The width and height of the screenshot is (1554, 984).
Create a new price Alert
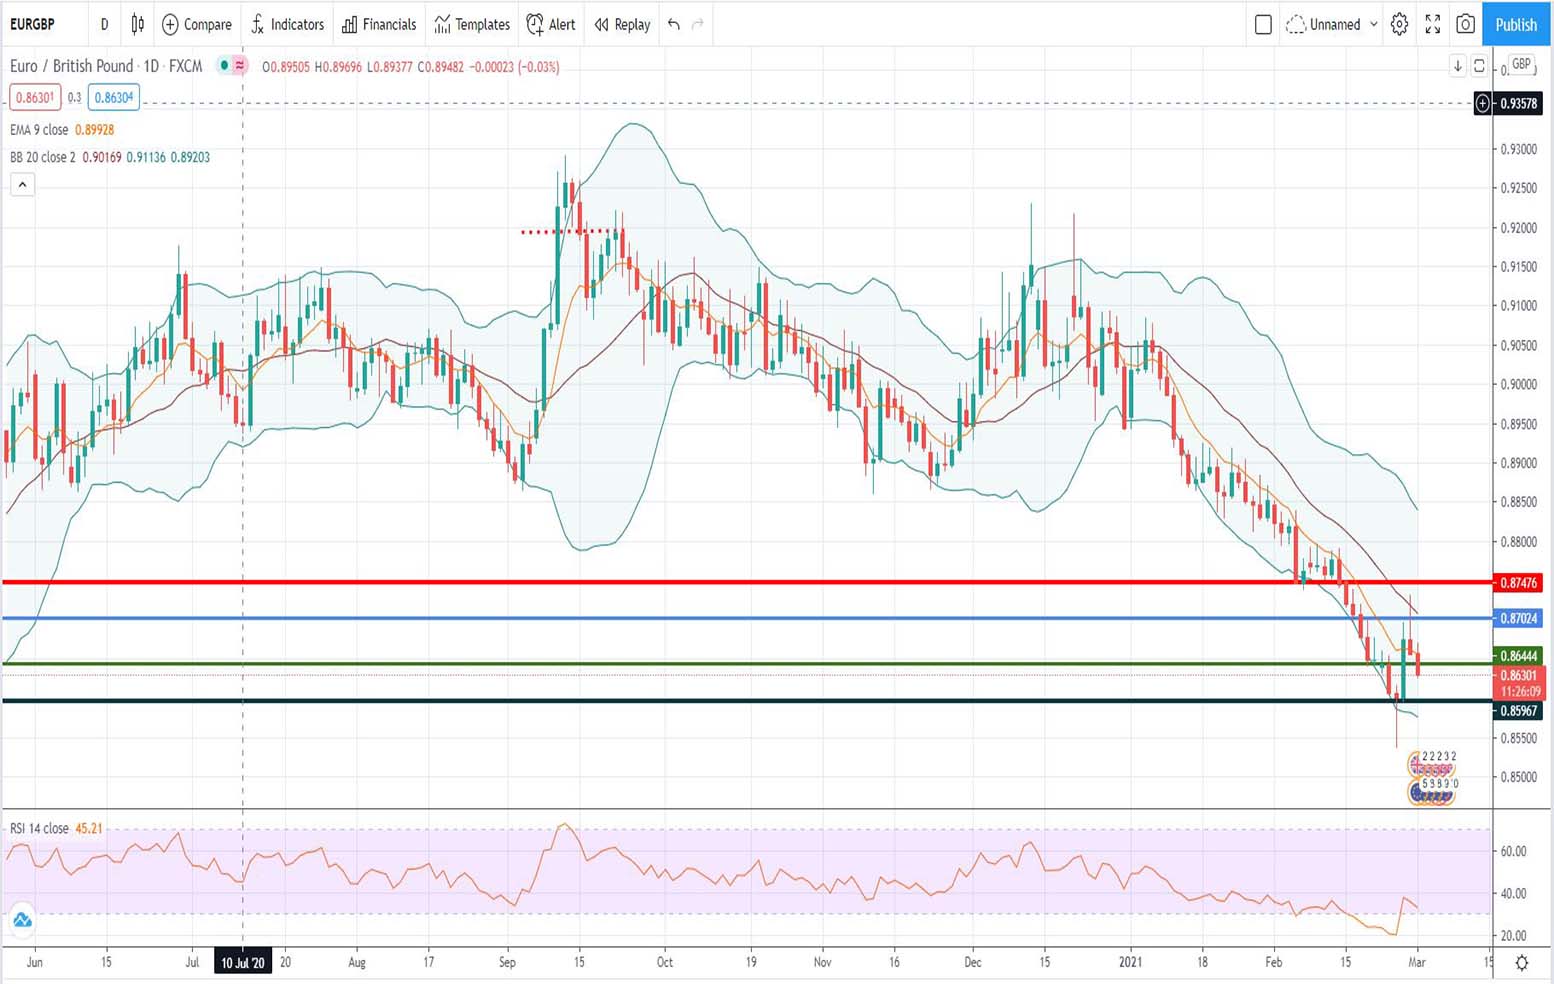(x=551, y=24)
